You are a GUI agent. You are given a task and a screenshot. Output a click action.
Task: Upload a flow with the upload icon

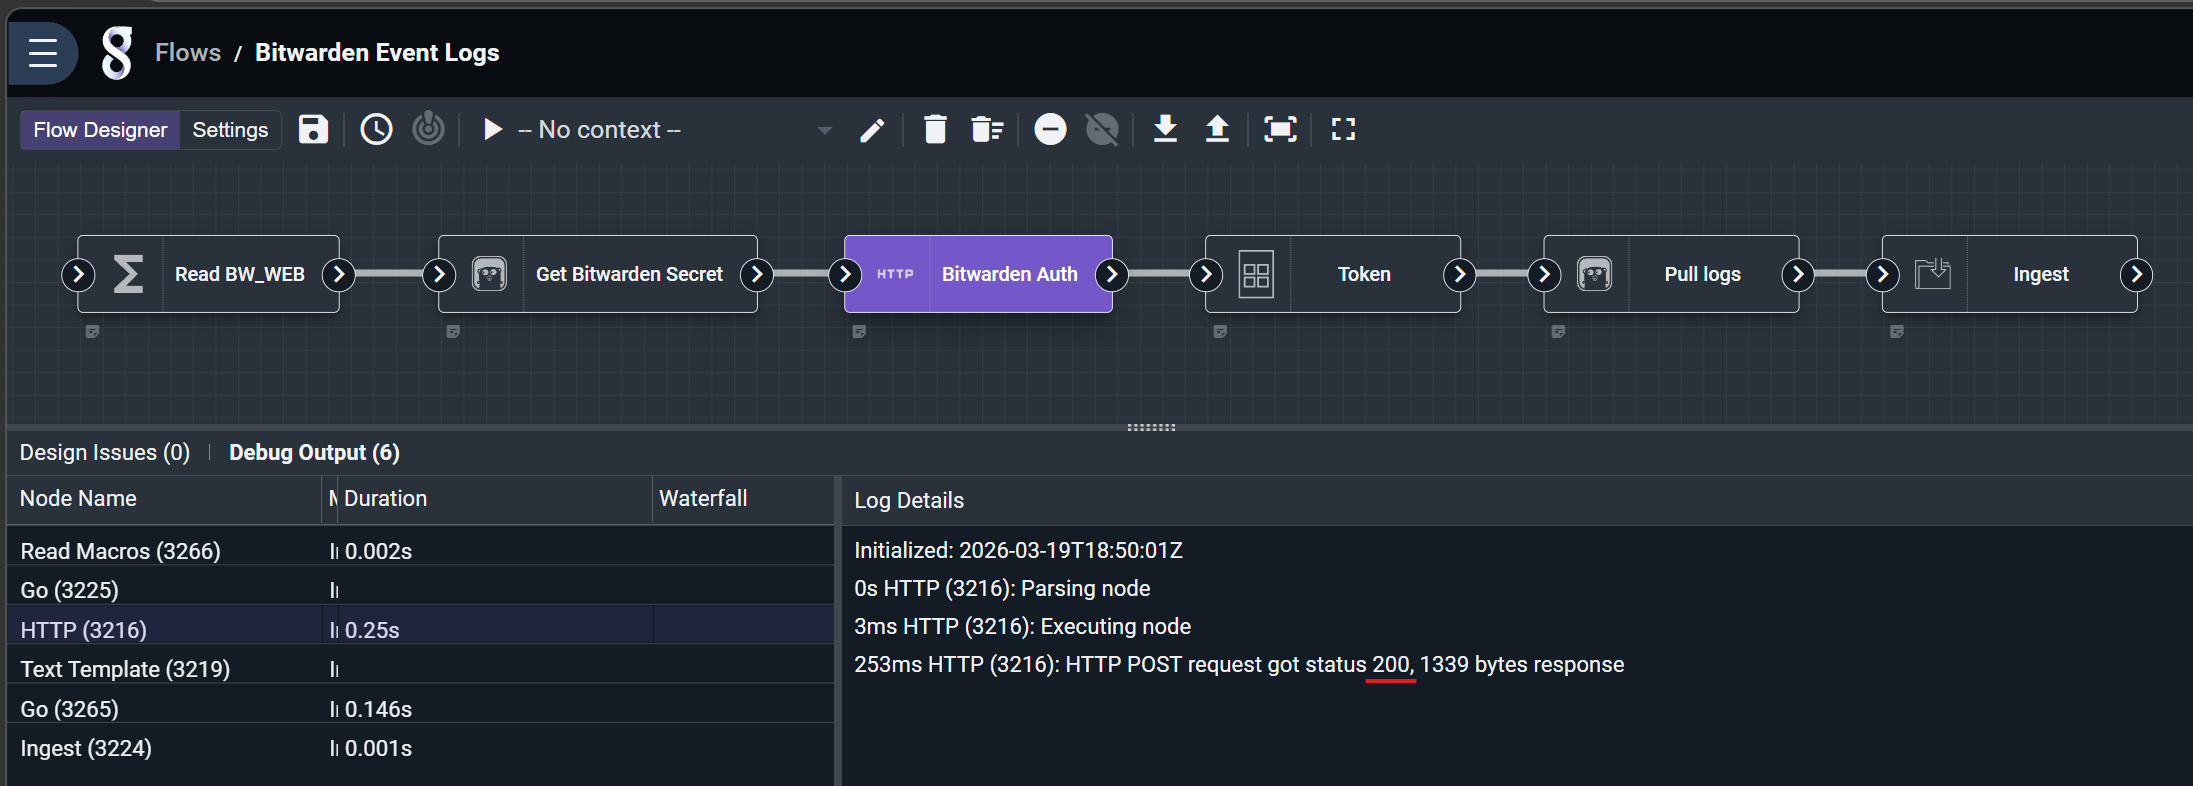click(x=1217, y=129)
